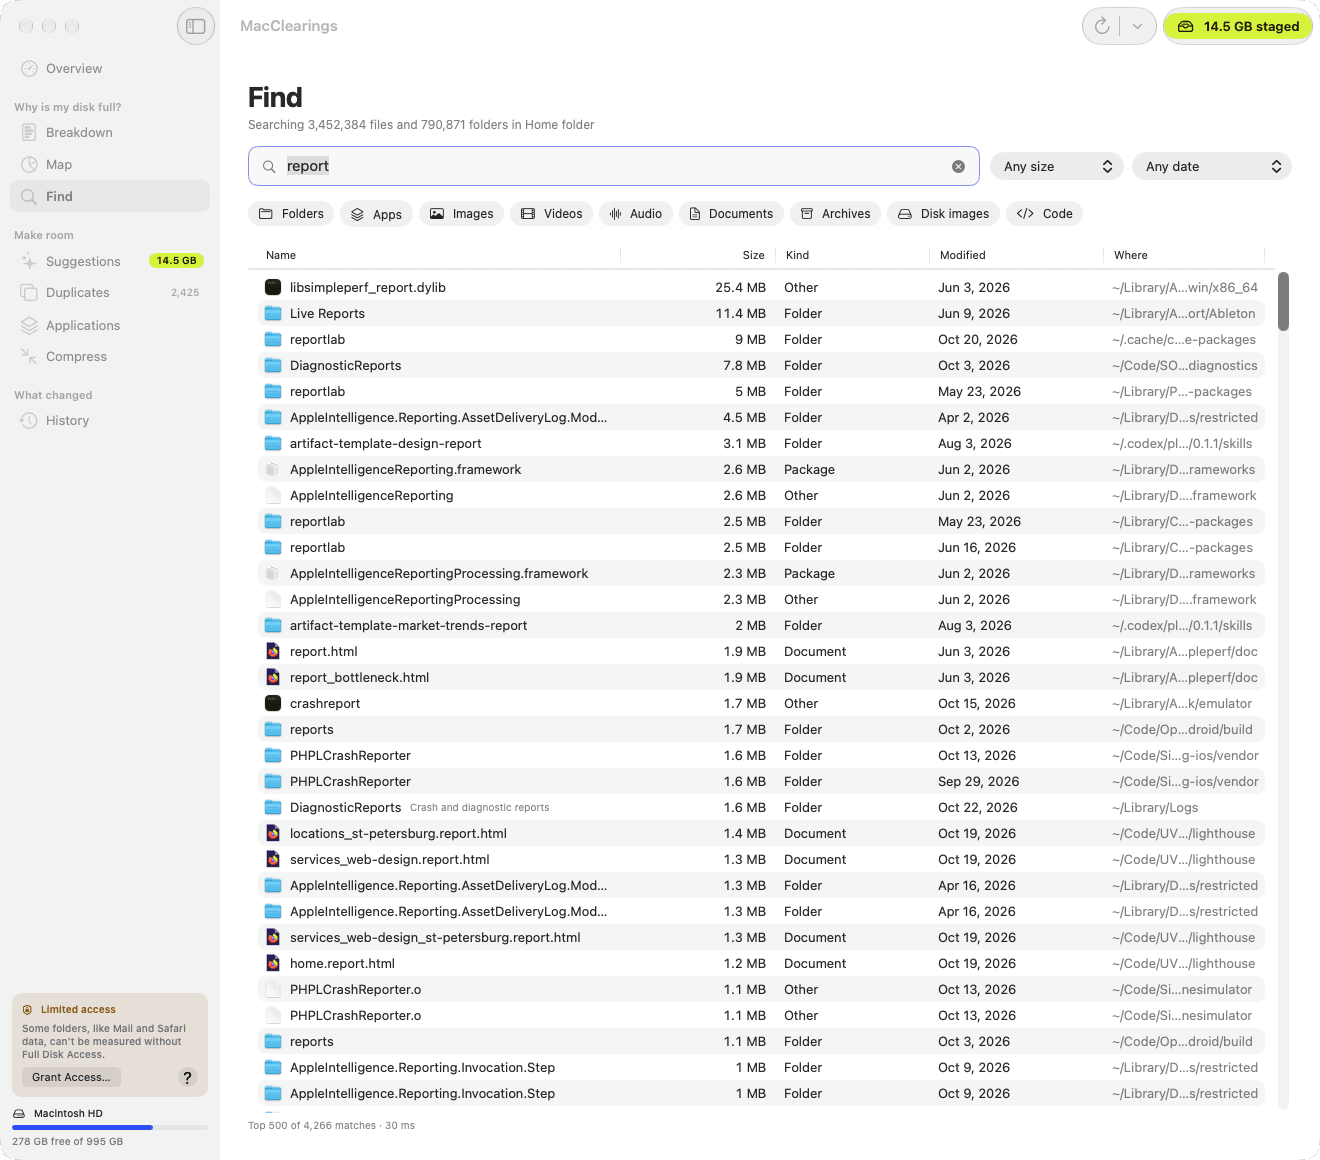
Task: Click the 25.4 MB size cell
Action: [x=740, y=288]
